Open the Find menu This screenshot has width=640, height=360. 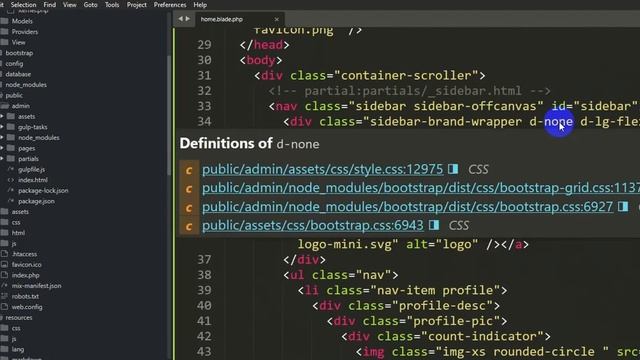click(49, 5)
